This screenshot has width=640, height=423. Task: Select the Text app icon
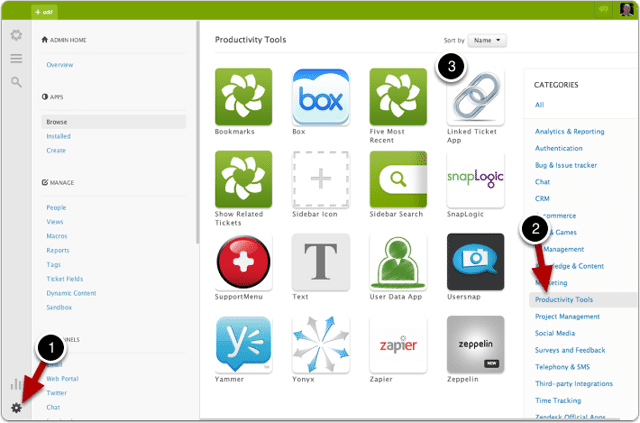pyautogui.click(x=321, y=262)
